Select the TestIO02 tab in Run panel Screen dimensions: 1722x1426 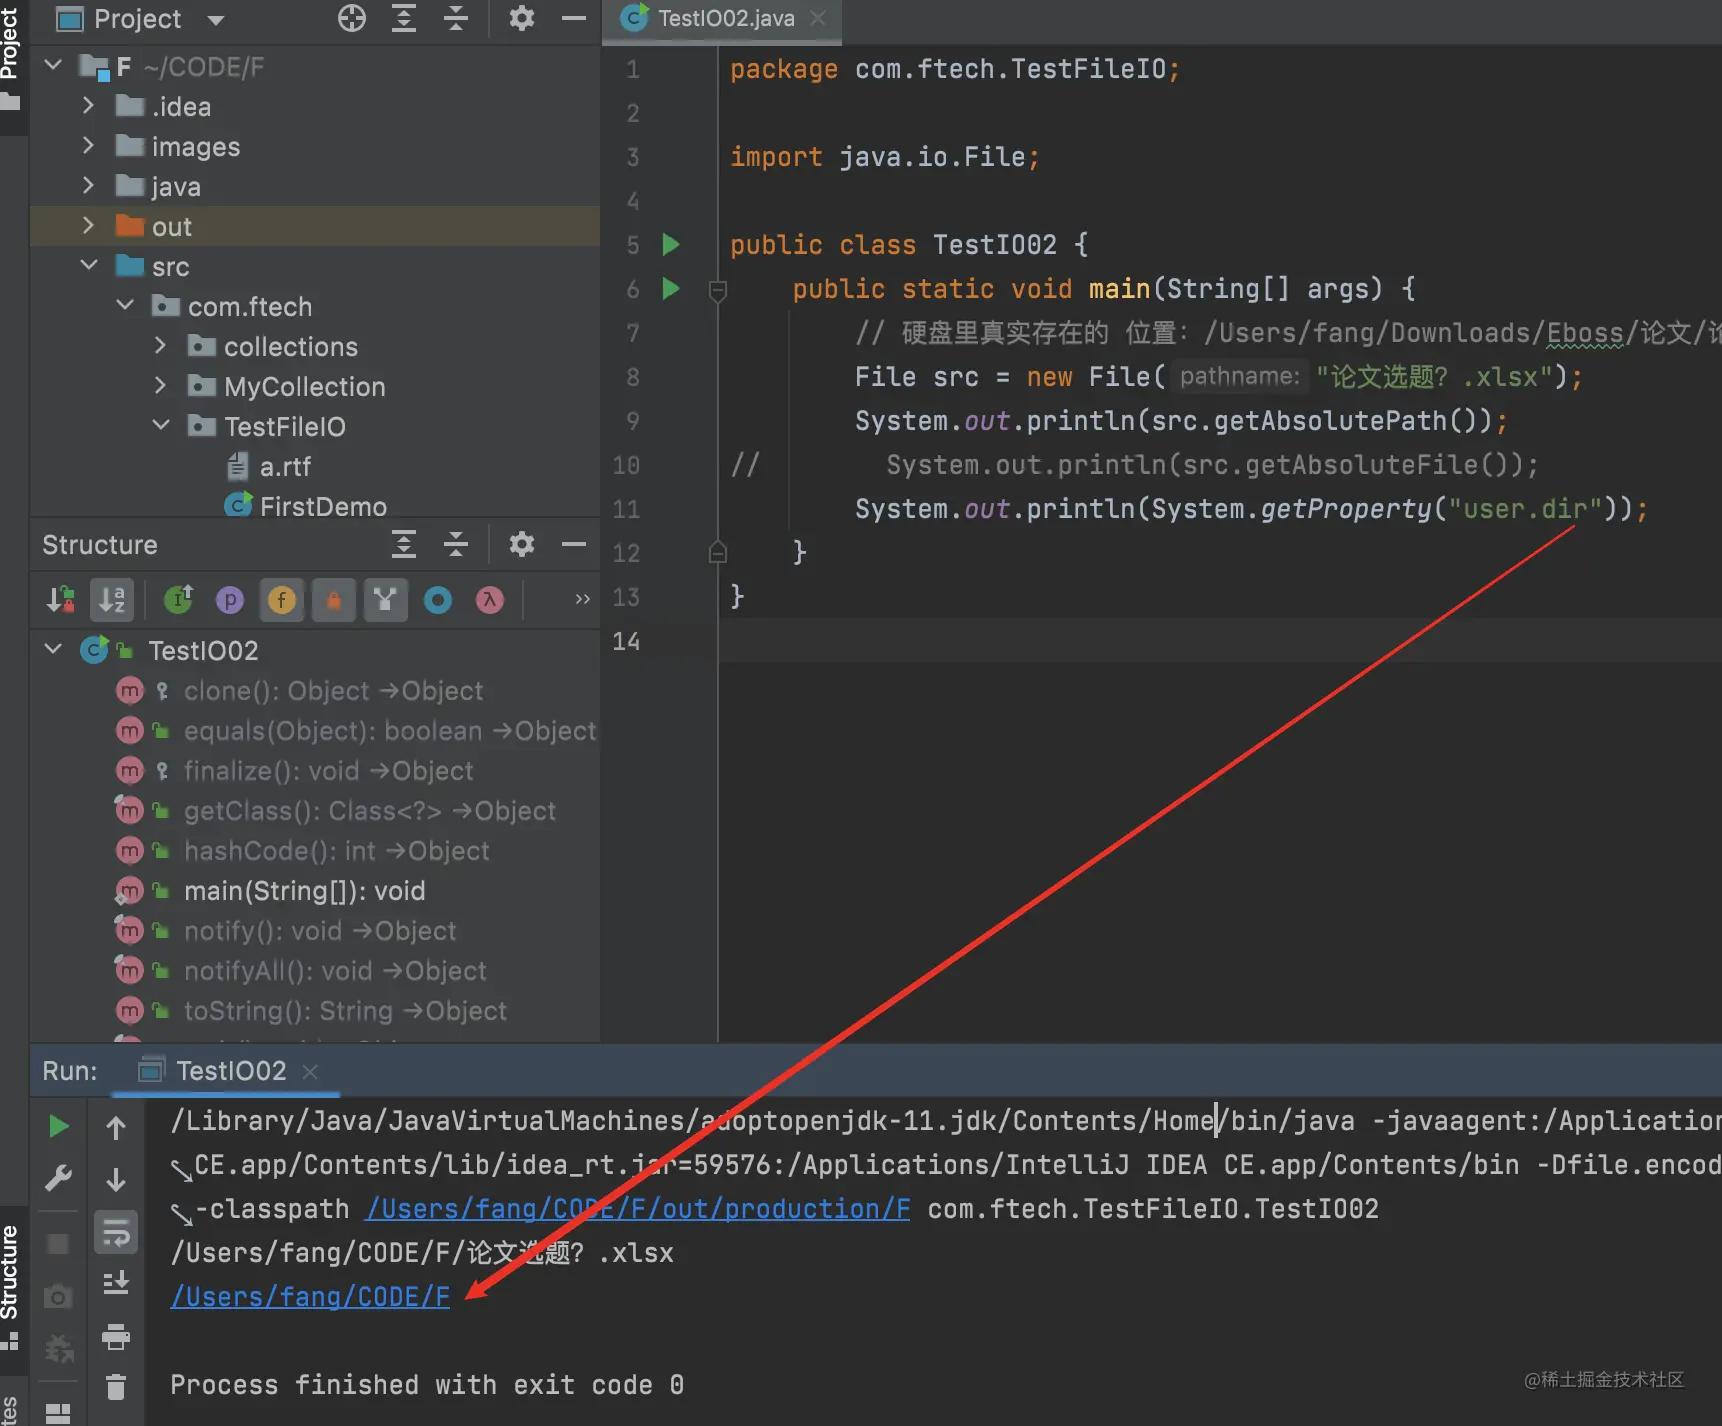(229, 1071)
